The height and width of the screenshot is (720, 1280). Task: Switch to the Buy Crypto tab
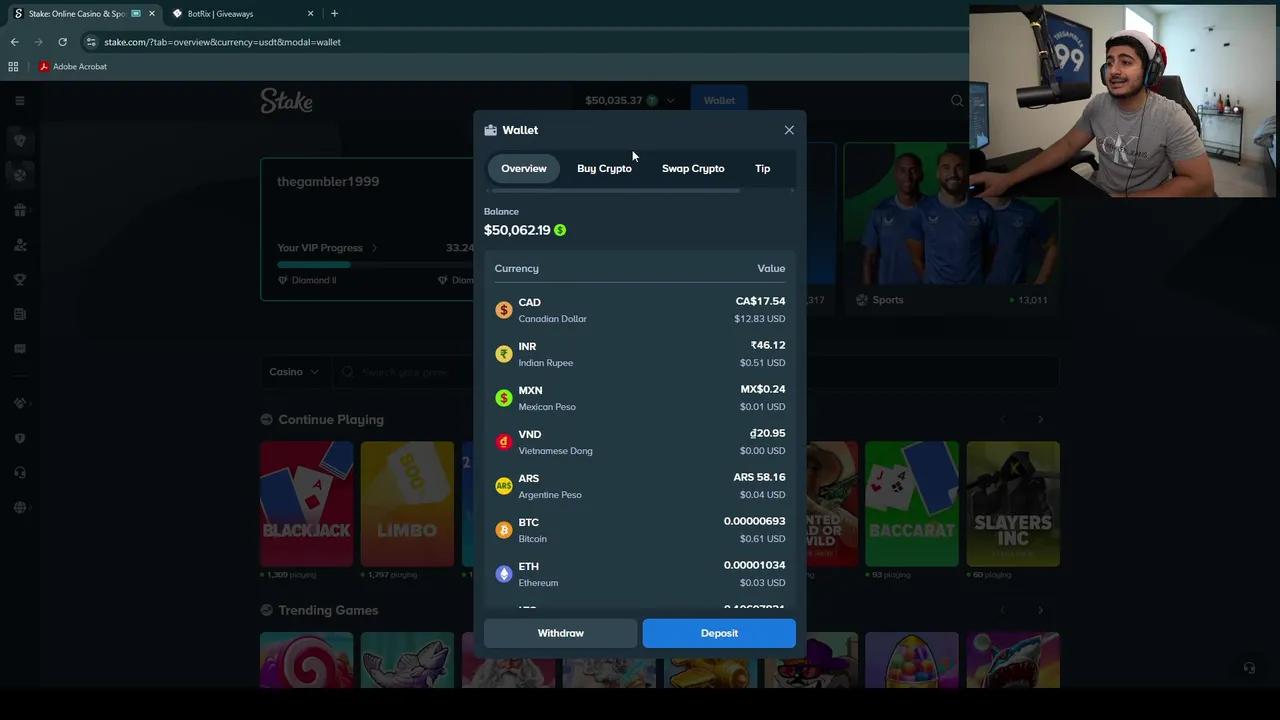(604, 168)
